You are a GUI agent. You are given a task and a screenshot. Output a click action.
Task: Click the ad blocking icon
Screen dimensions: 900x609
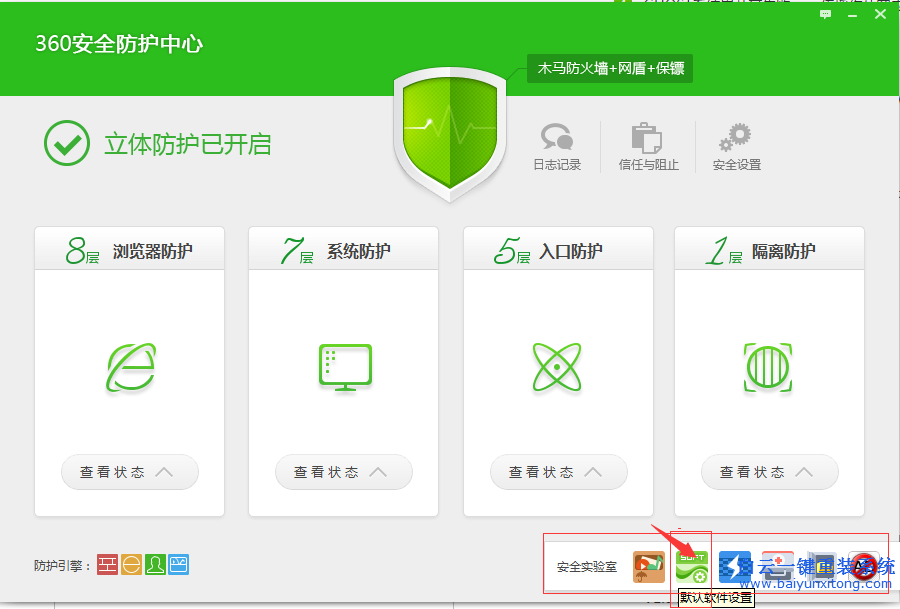click(864, 566)
